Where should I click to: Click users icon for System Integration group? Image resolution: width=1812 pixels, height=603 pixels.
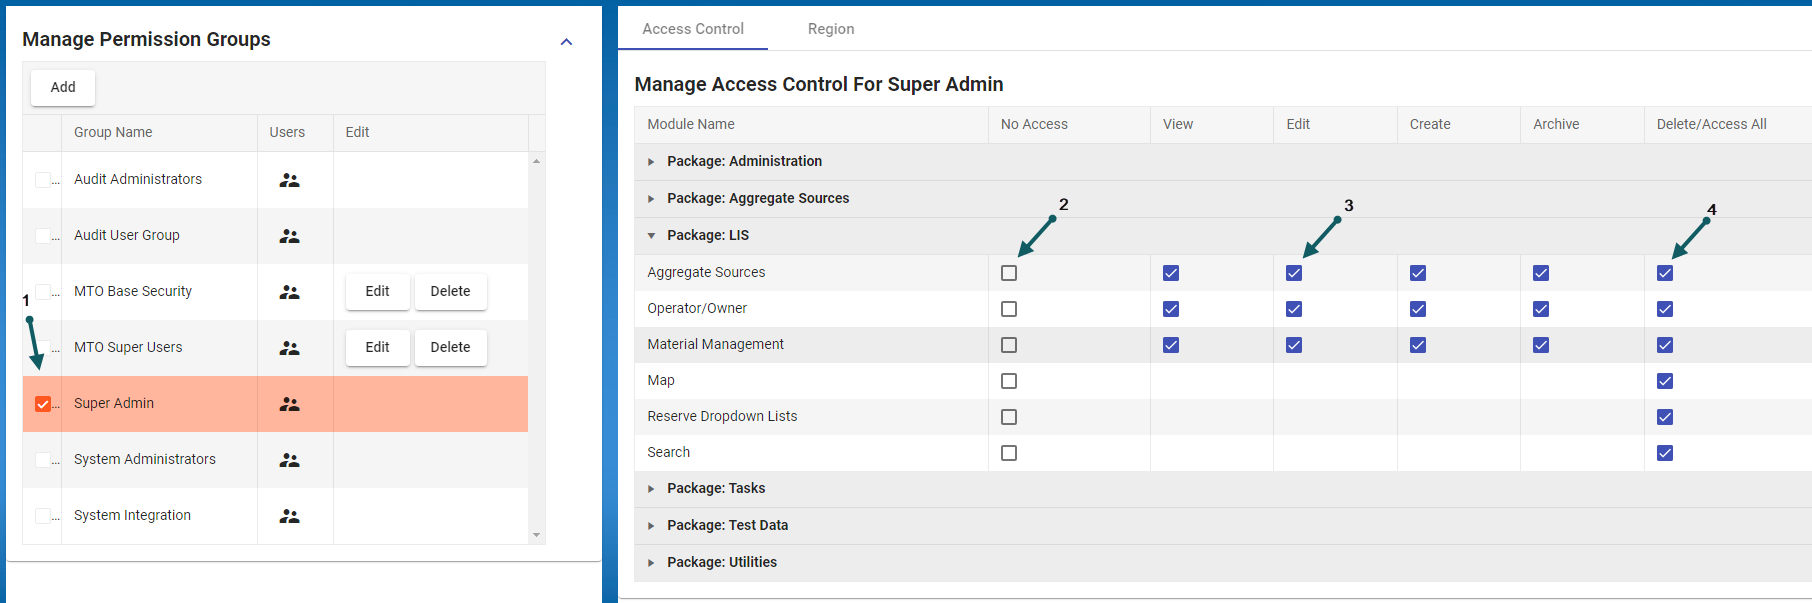[289, 516]
